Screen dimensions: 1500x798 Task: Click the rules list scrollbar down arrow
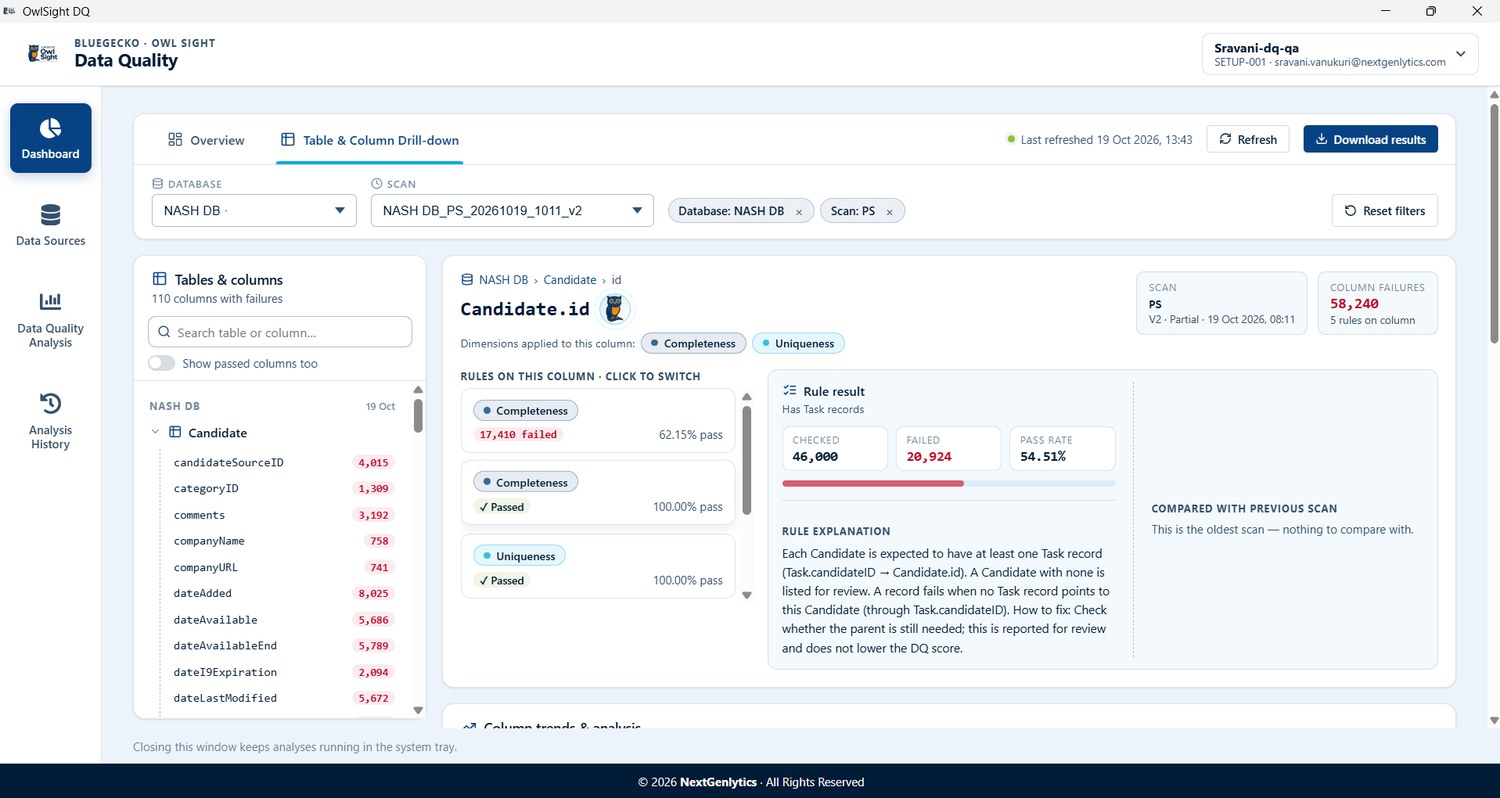[x=746, y=595]
